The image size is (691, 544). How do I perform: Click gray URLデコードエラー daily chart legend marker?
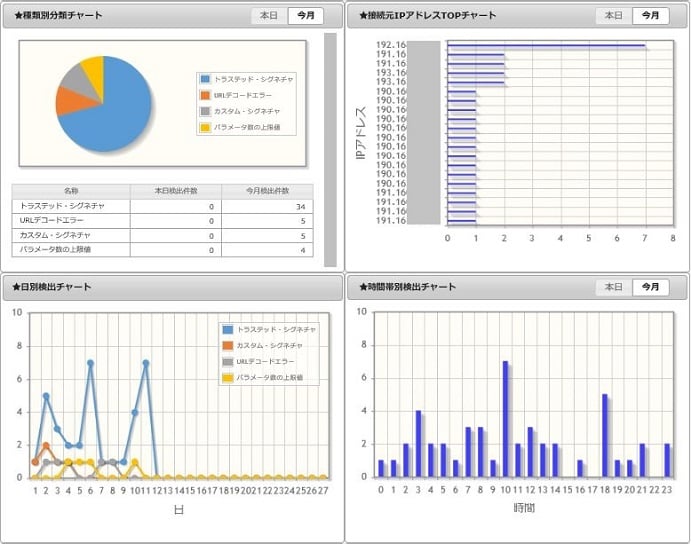227,361
